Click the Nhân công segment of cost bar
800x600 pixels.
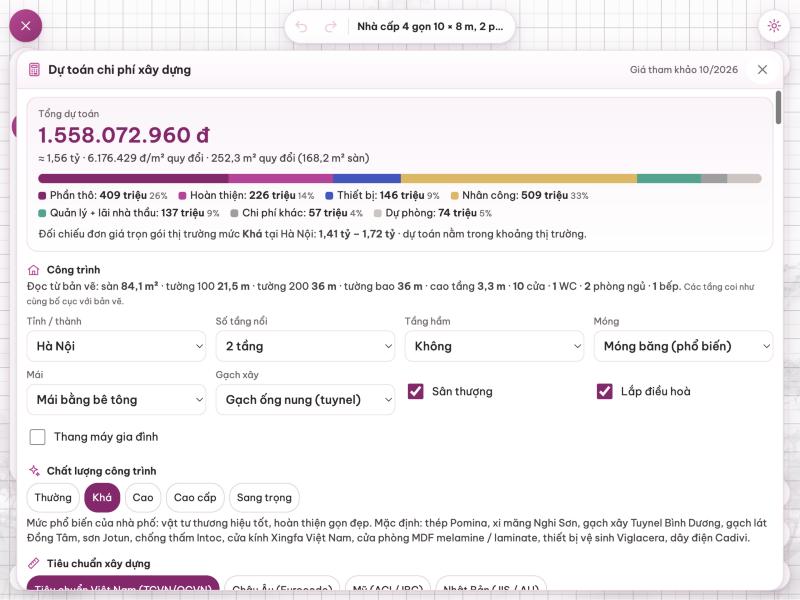(x=519, y=179)
